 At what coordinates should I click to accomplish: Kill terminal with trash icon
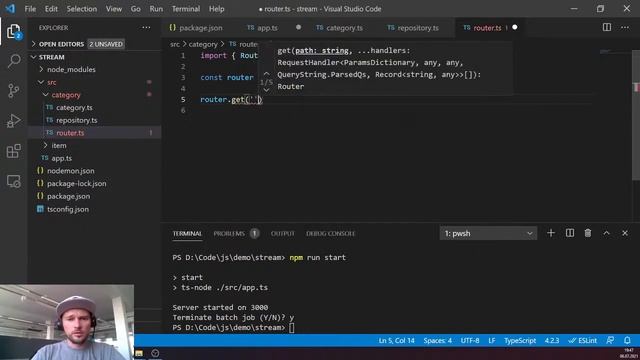click(x=588, y=233)
